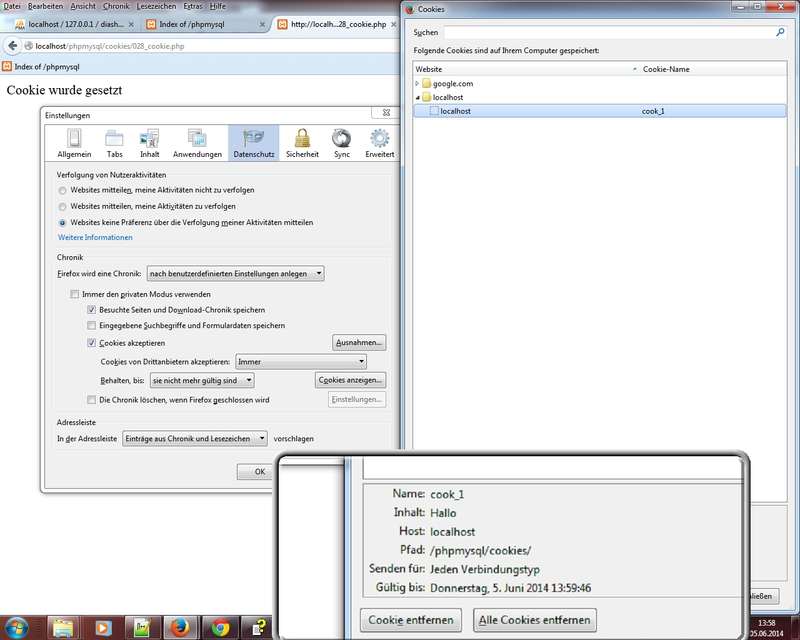800x640 pixels.
Task: Open 'Cookies von Drittanbietern akzeptieren' dropdown
Action: [x=301, y=362]
